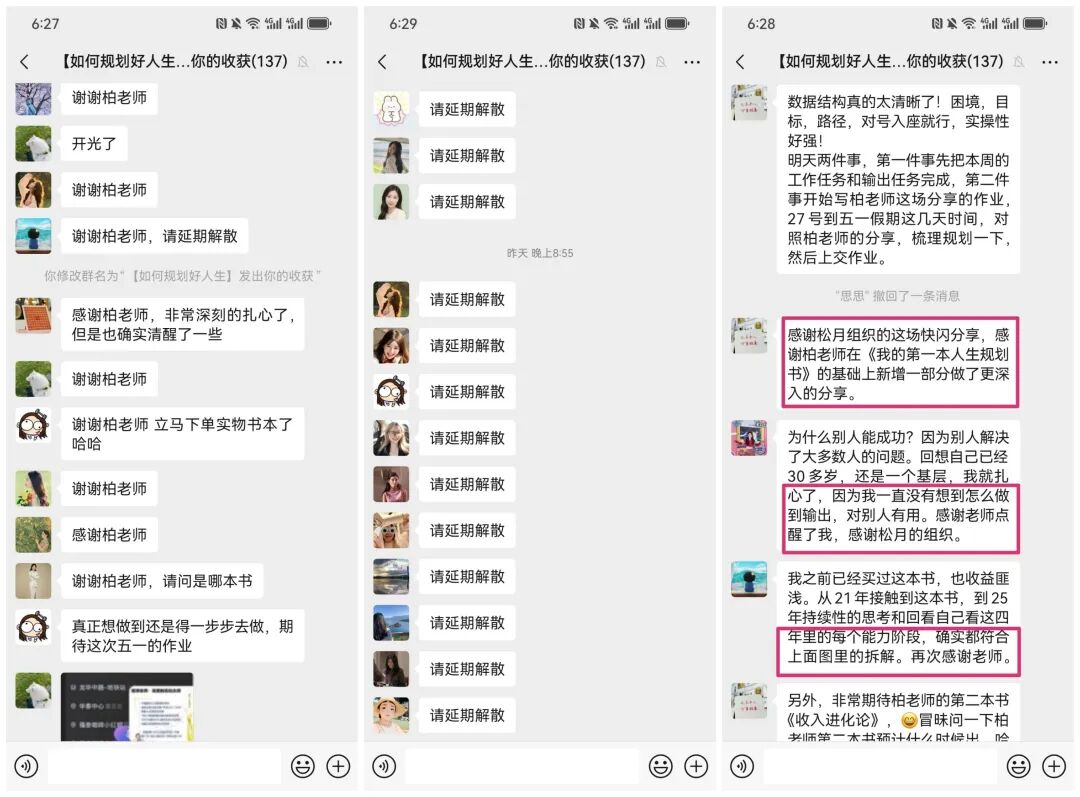
Task: Tap the battery icon beside the 6:27 clock
Action: (319, 23)
